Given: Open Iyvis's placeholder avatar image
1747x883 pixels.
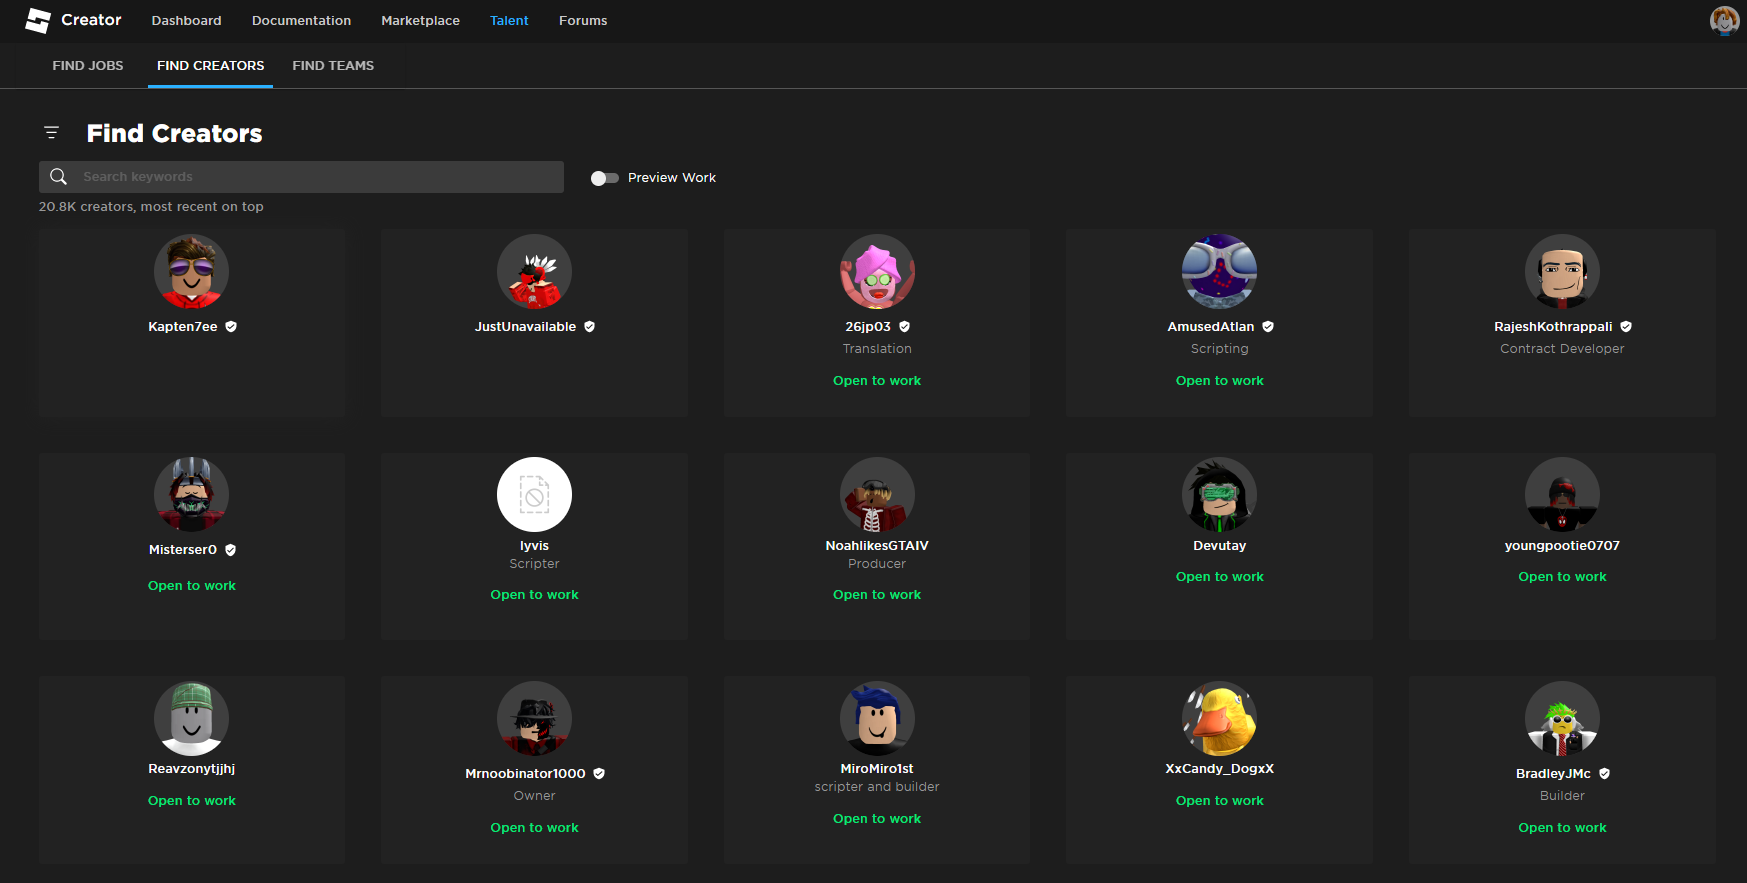Looking at the screenshot, I should tap(534, 495).
